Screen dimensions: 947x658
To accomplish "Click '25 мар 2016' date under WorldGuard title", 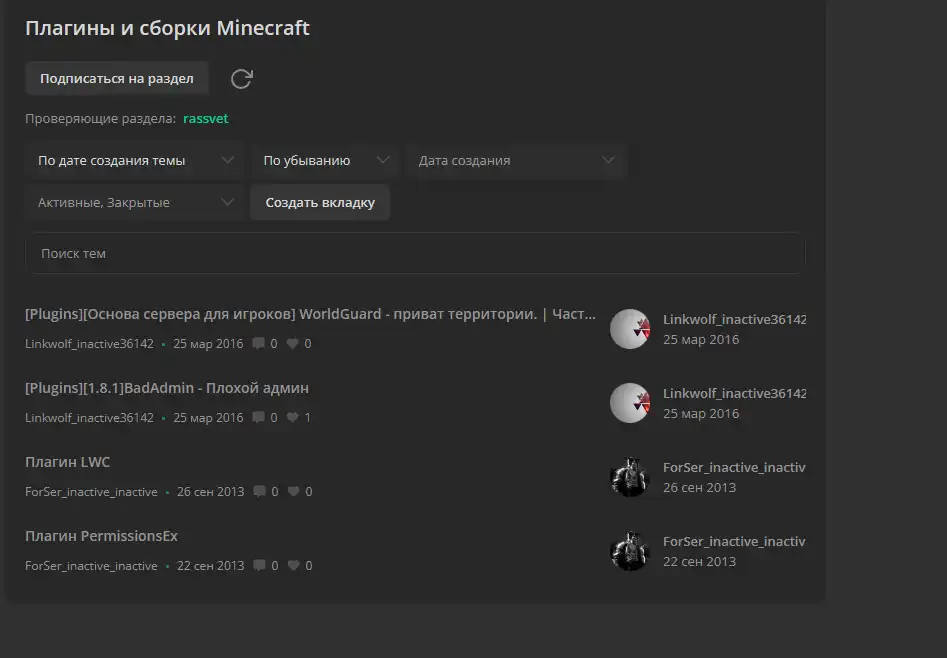I will point(208,344).
